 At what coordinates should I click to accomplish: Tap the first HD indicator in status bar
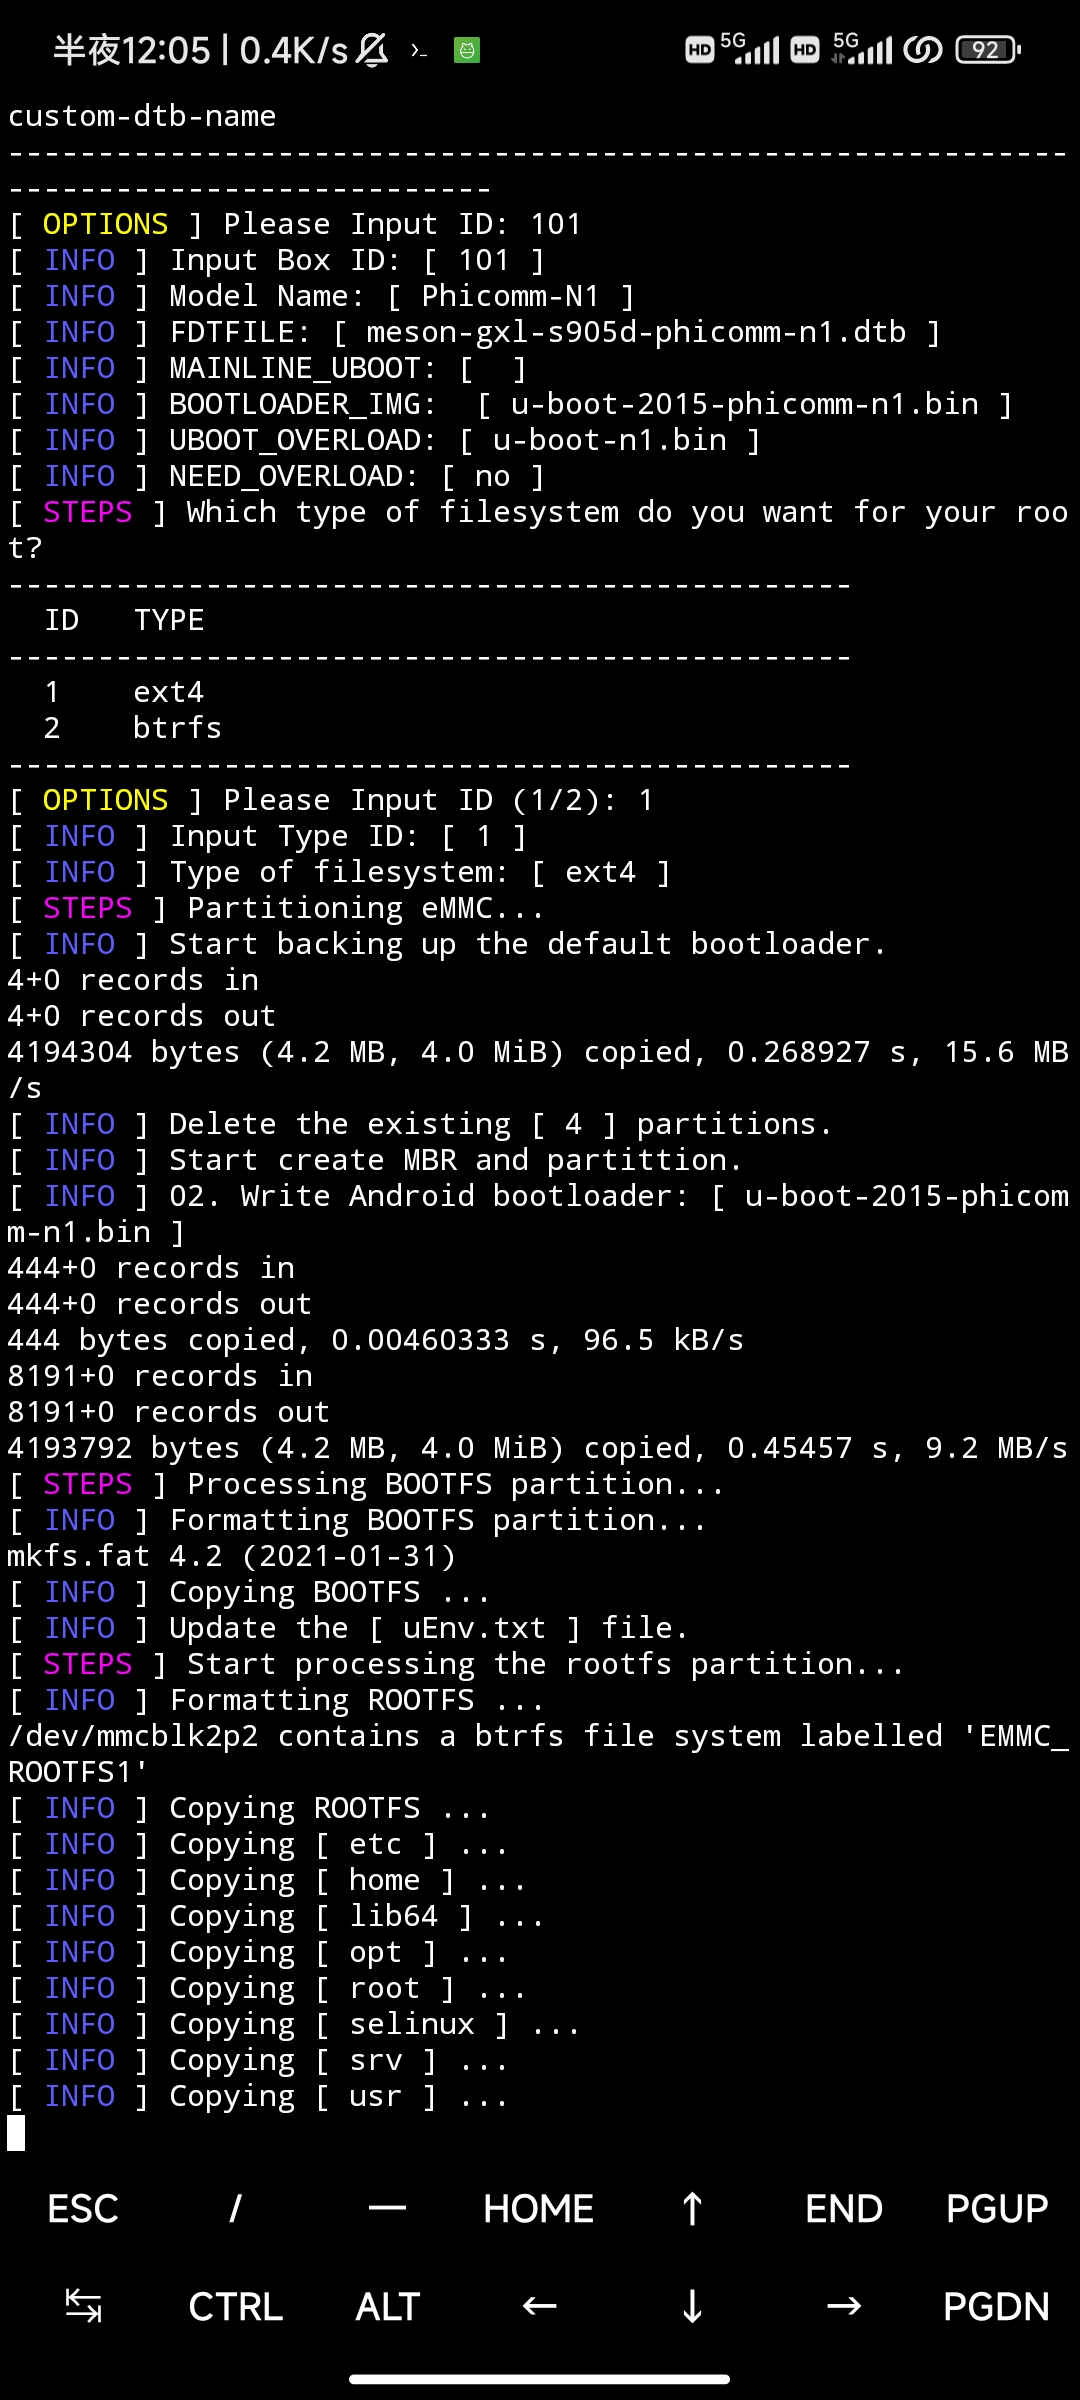pos(700,49)
